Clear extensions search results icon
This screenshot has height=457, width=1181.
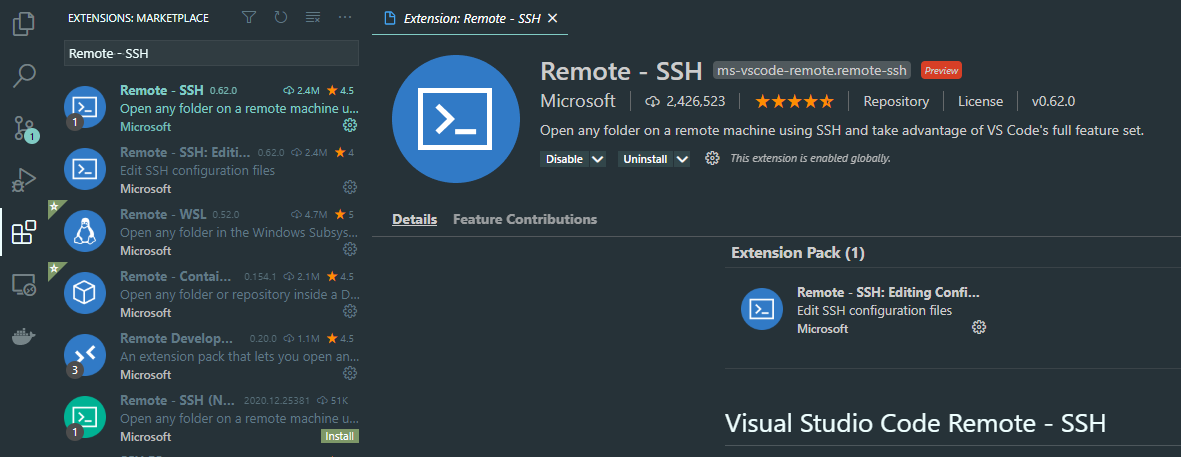(x=313, y=17)
